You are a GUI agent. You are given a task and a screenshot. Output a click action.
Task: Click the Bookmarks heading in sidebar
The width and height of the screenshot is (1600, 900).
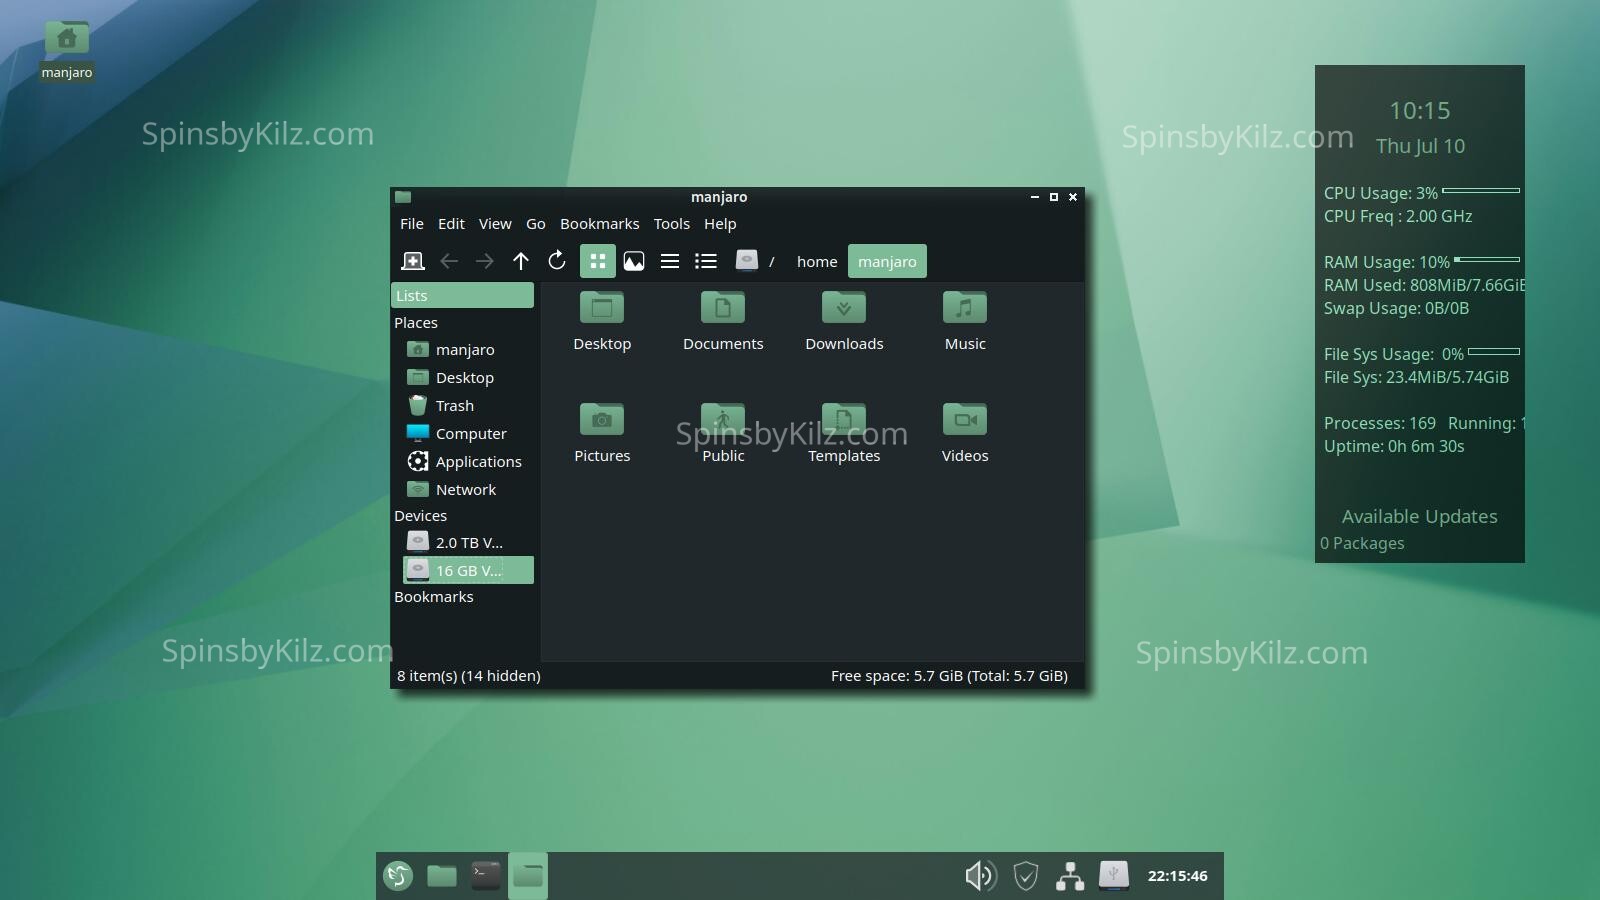point(434,597)
